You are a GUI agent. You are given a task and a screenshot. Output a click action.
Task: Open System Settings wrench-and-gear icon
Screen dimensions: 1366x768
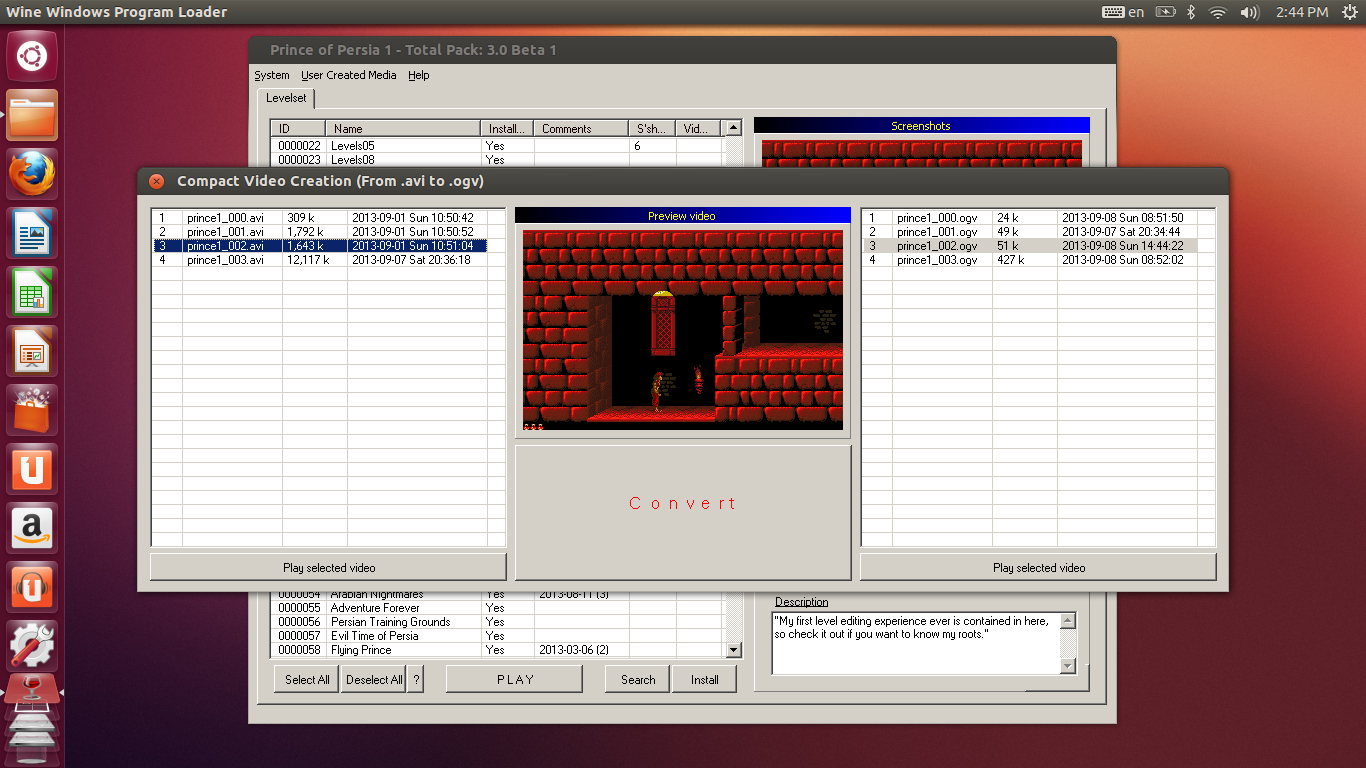pos(32,646)
